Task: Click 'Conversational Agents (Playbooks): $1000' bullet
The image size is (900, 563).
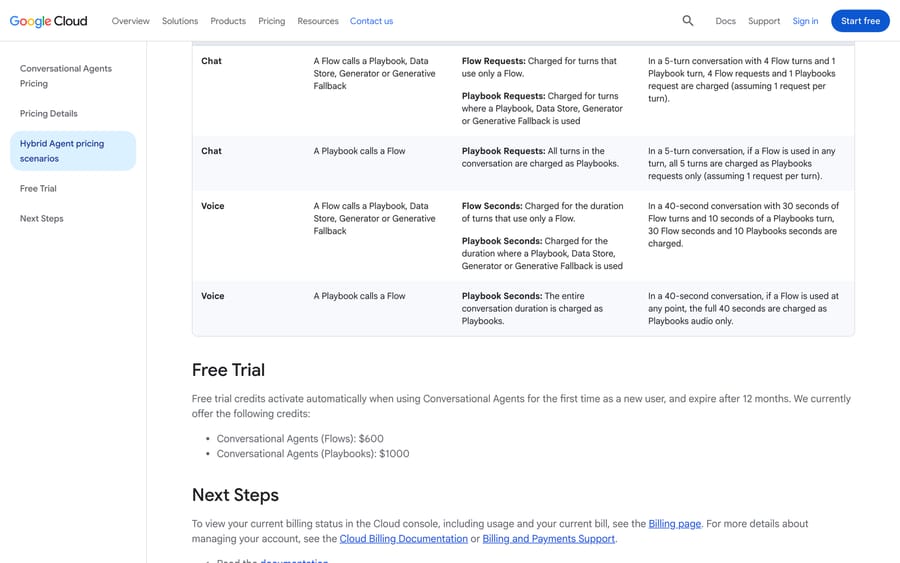Action: (x=313, y=453)
